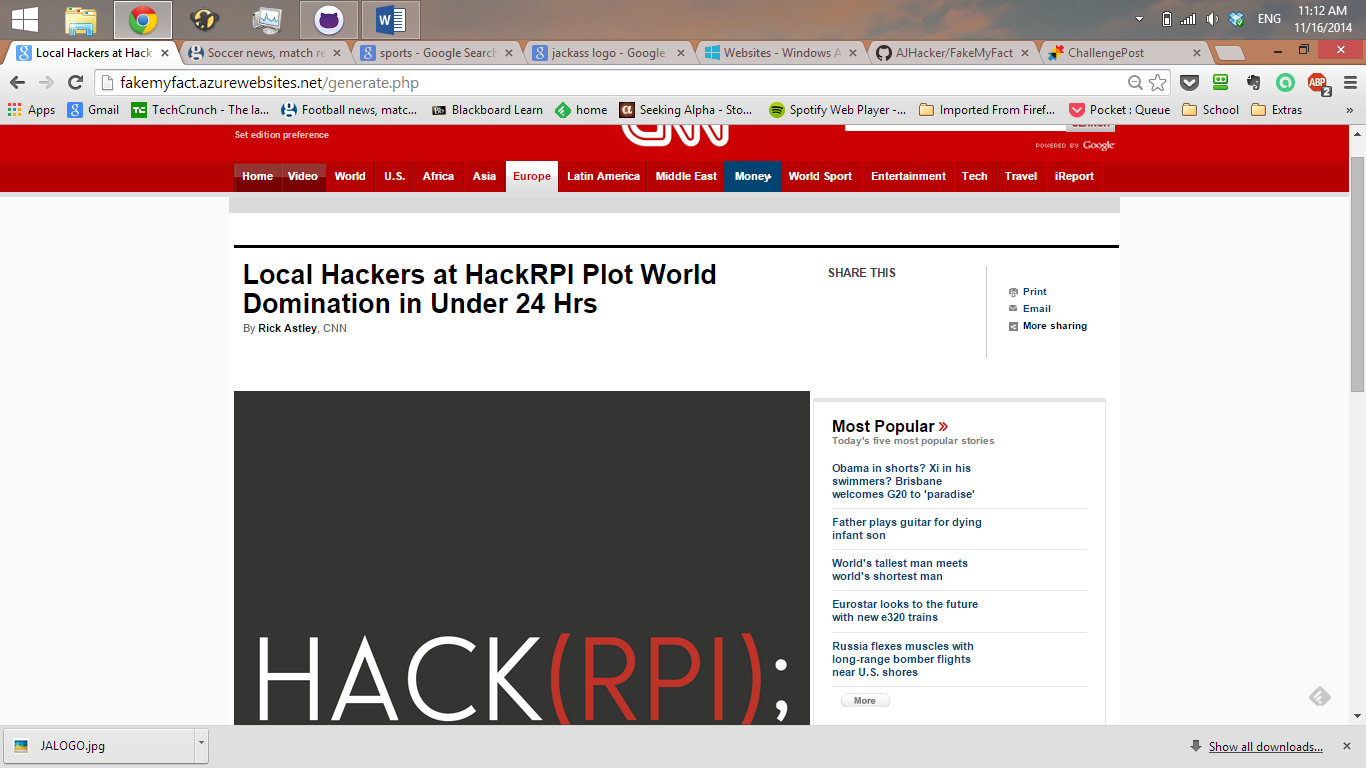Screen dimensions: 1366x768
Task: Open the Spotify Web Player bookmark
Action: [x=838, y=110]
